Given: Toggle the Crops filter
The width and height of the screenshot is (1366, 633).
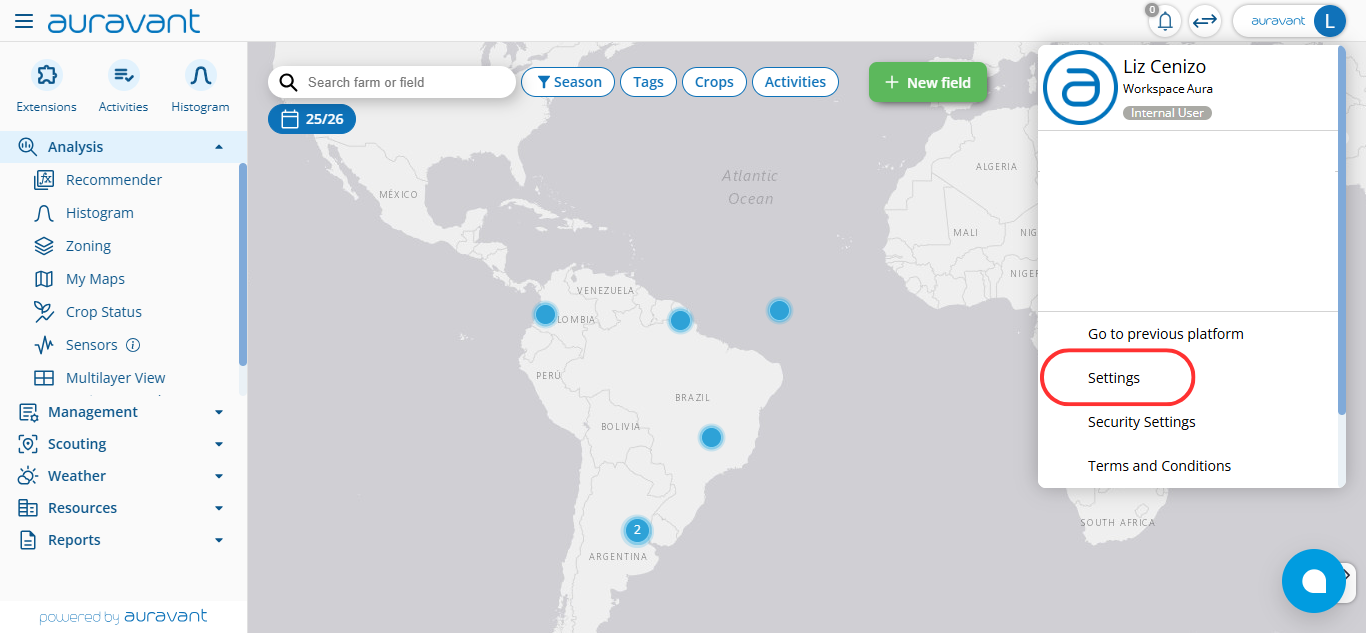Looking at the screenshot, I should click(714, 82).
